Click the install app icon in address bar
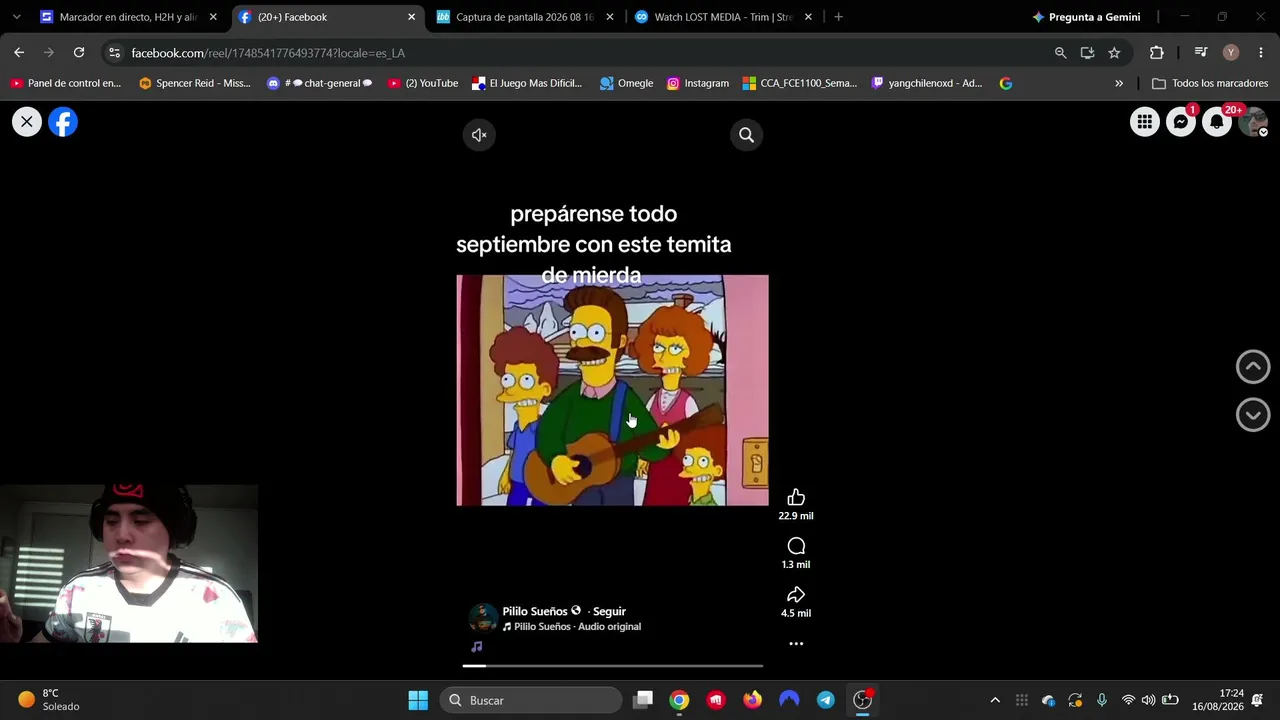The width and height of the screenshot is (1280, 720). (1087, 53)
